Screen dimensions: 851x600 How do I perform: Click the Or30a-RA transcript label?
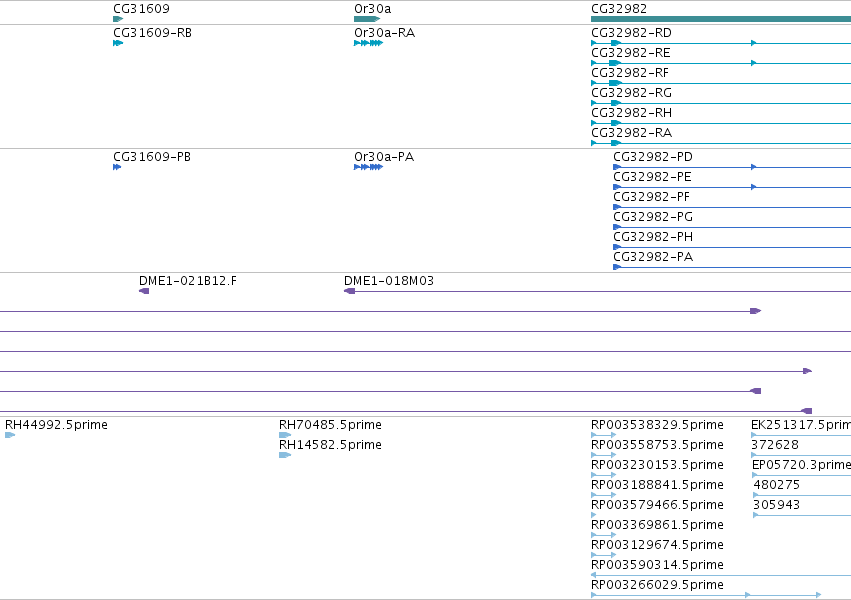[x=384, y=33]
